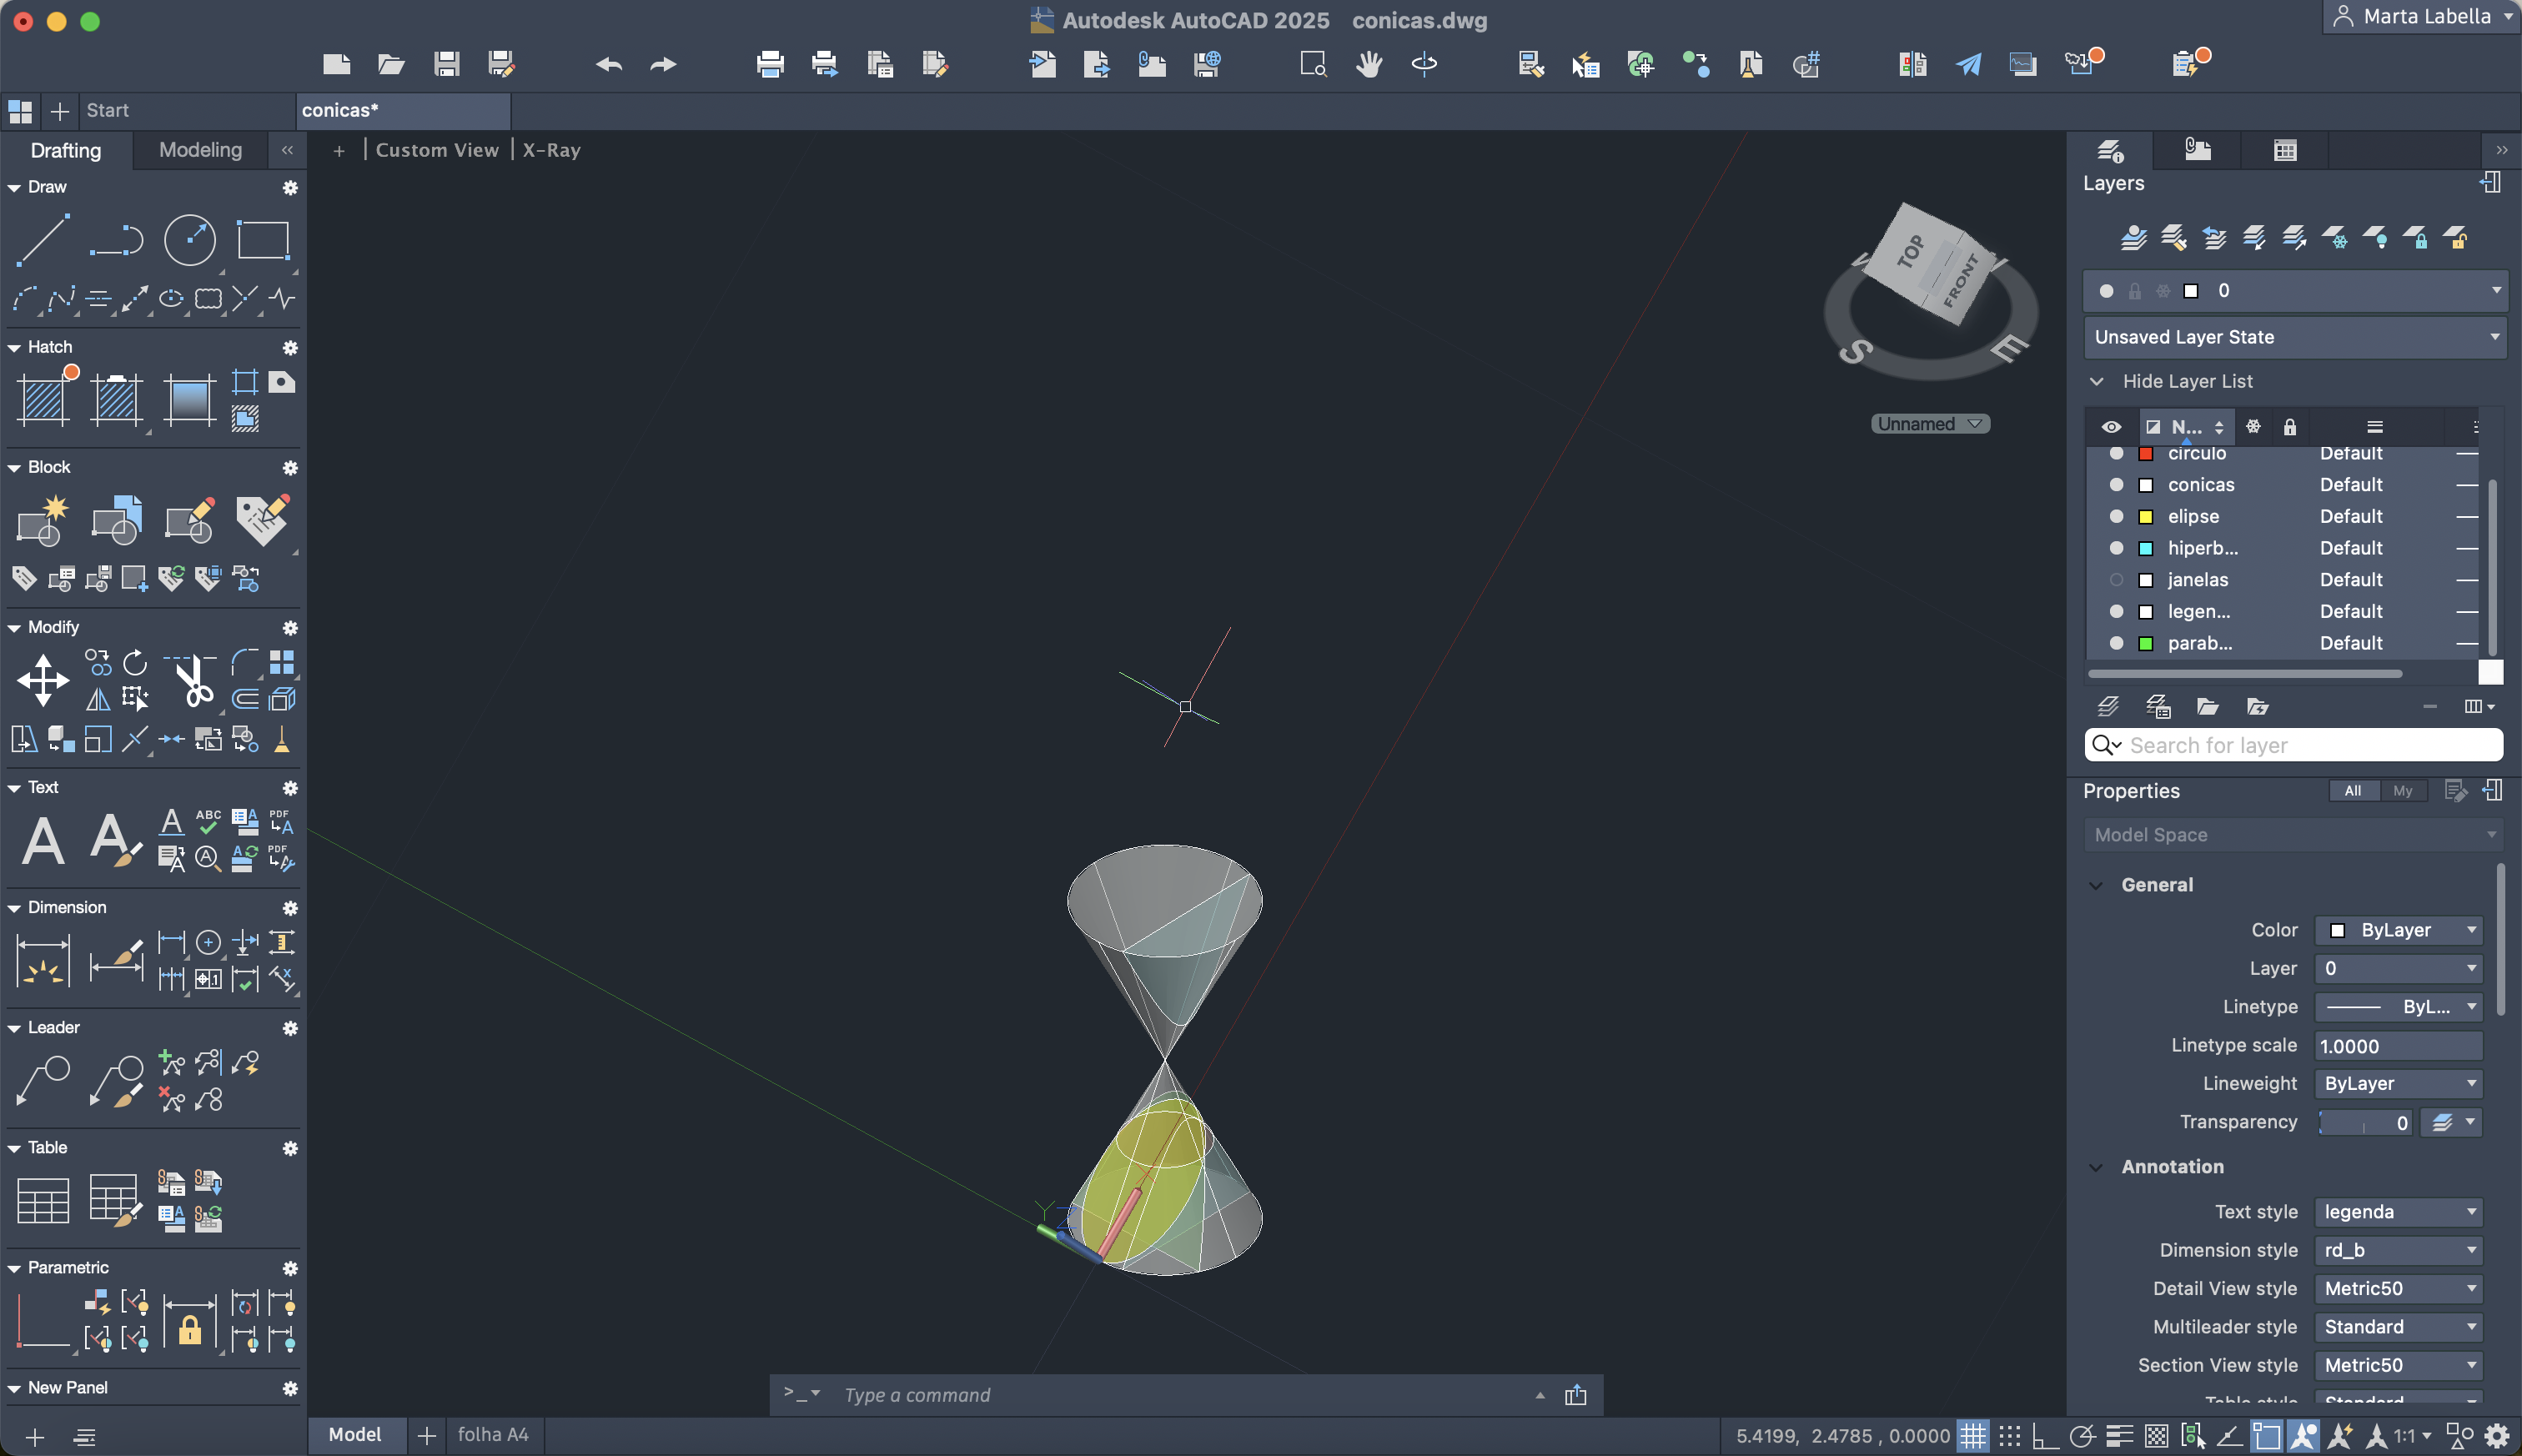Image resolution: width=2522 pixels, height=1456 pixels.
Task: Toggle visibility of elipse layer
Action: click(2116, 516)
